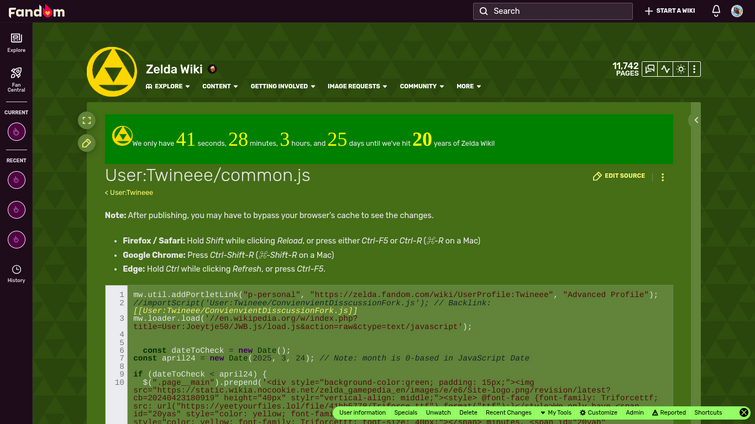This screenshot has width=755, height=424.
Task: Open the History clock icon
Action: pos(16,273)
